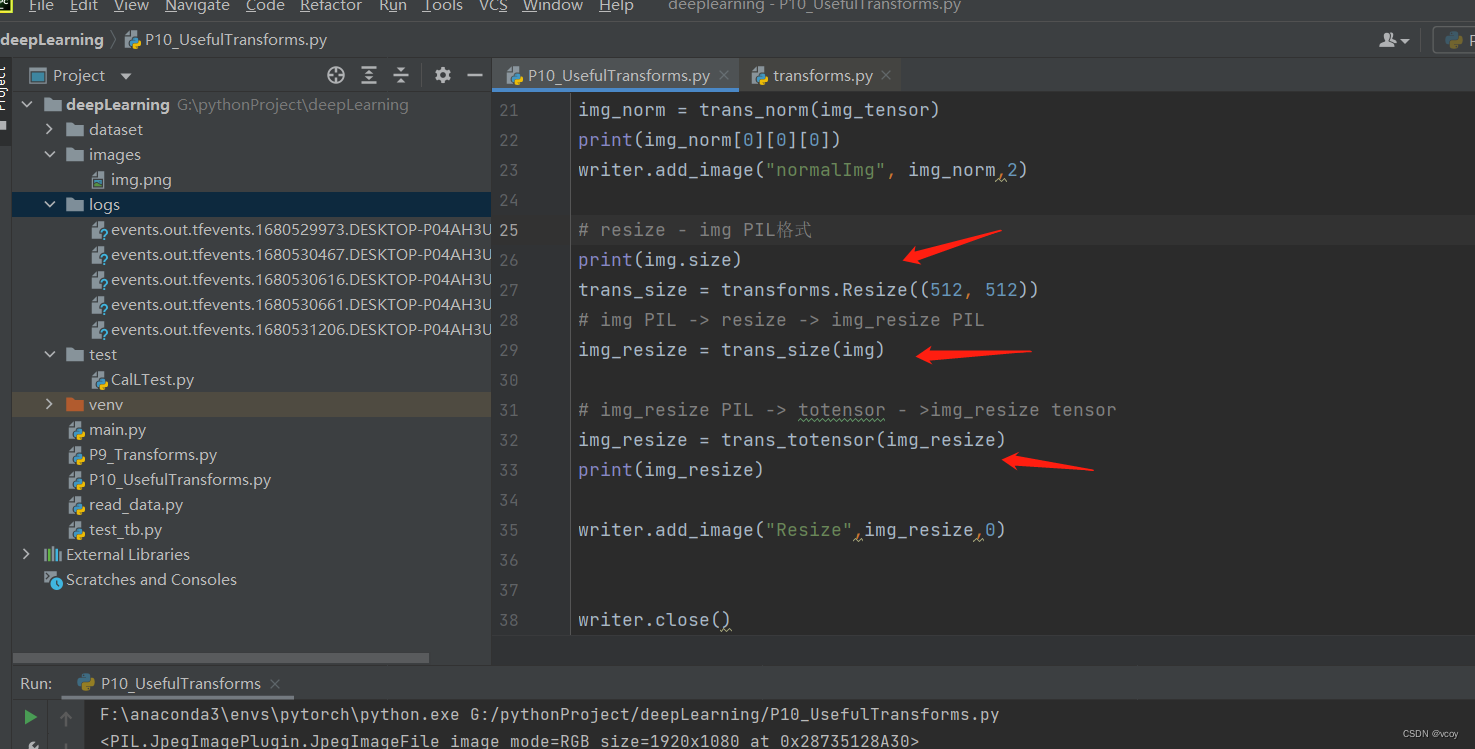Collapse the logs folder

49,205
